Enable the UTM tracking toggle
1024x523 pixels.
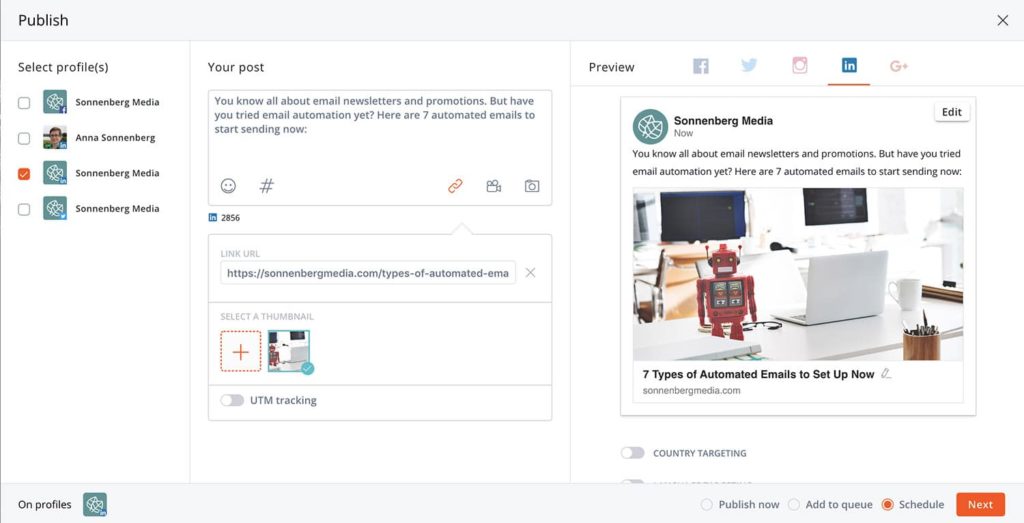[x=232, y=400]
